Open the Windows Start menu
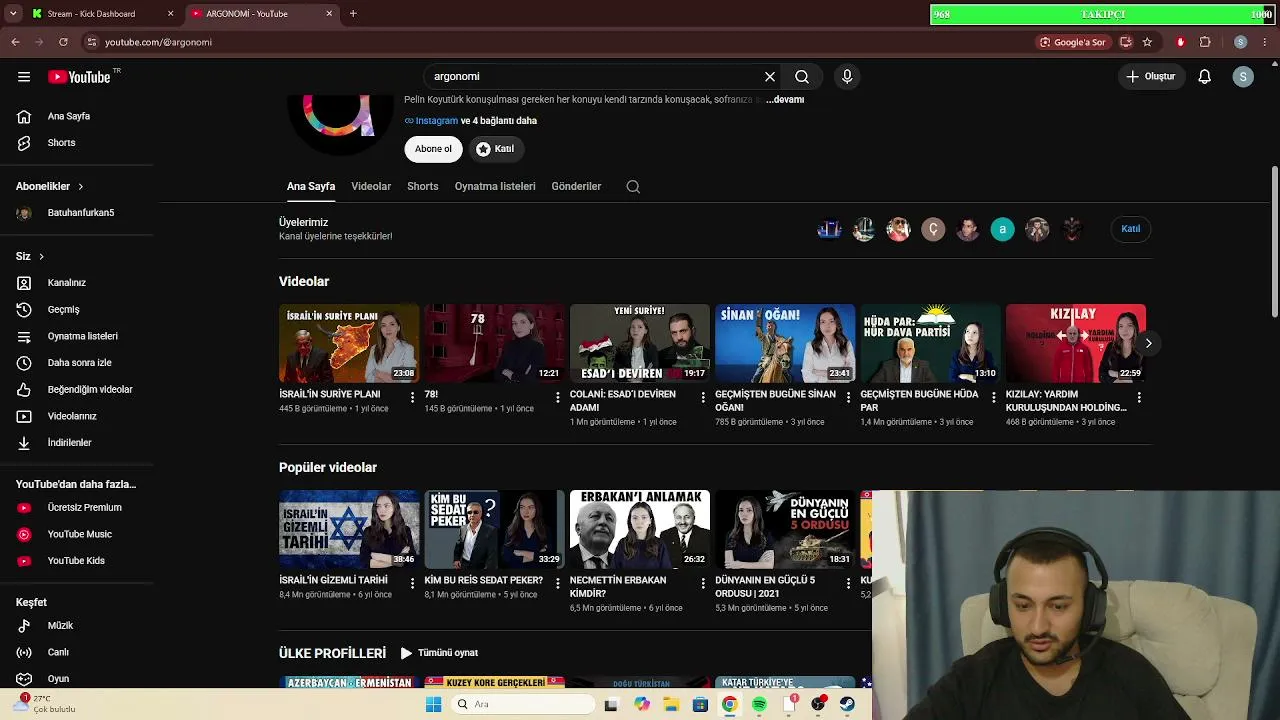This screenshot has height=720, width=1280. coord(433,704)
